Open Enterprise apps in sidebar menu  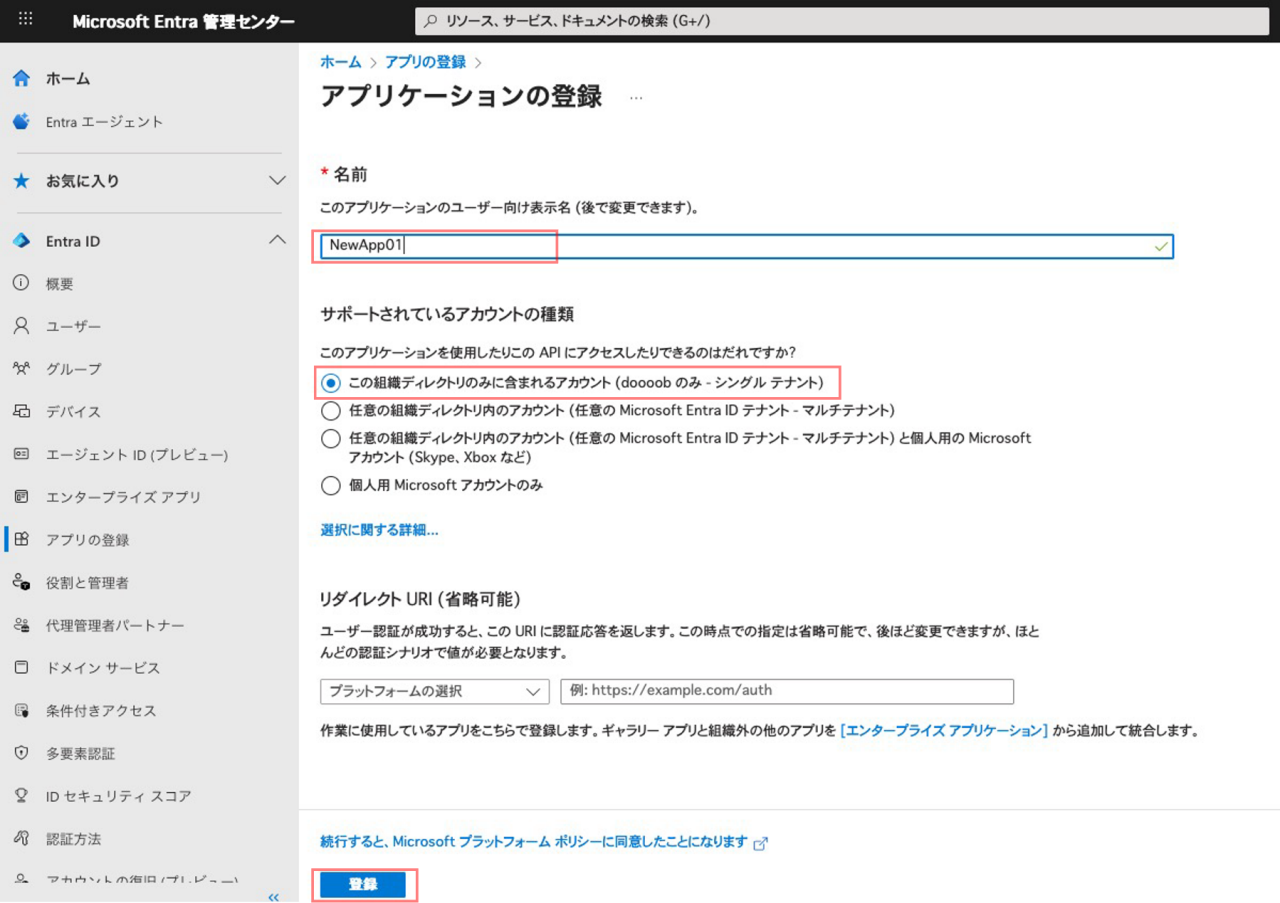click(123, 497)
